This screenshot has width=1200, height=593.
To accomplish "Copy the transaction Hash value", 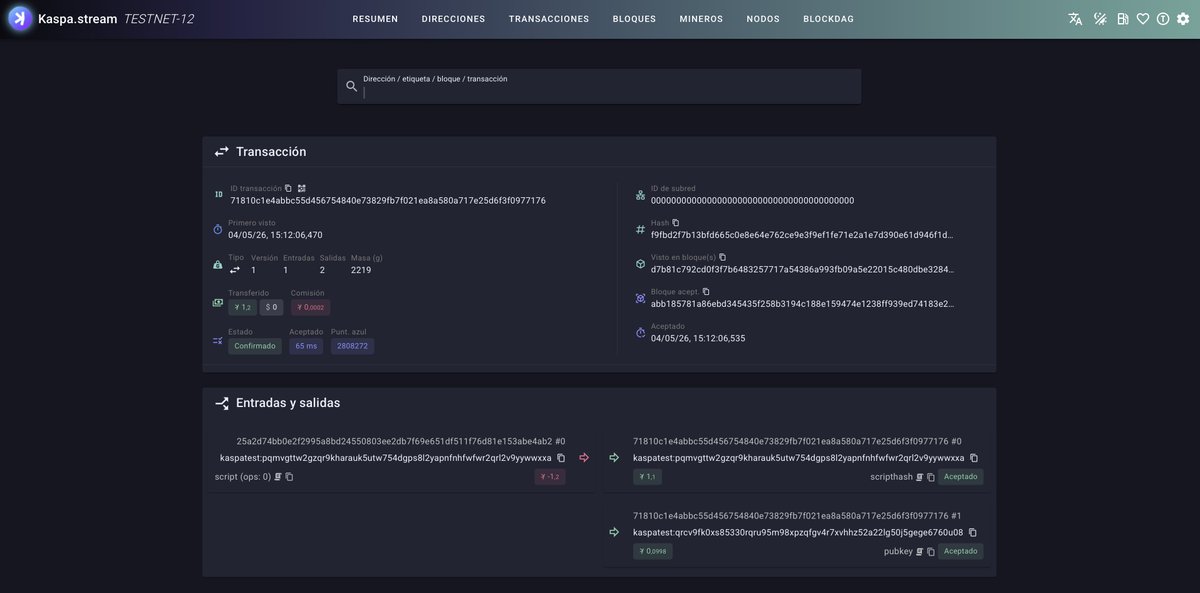I will [x=676, y=223].
